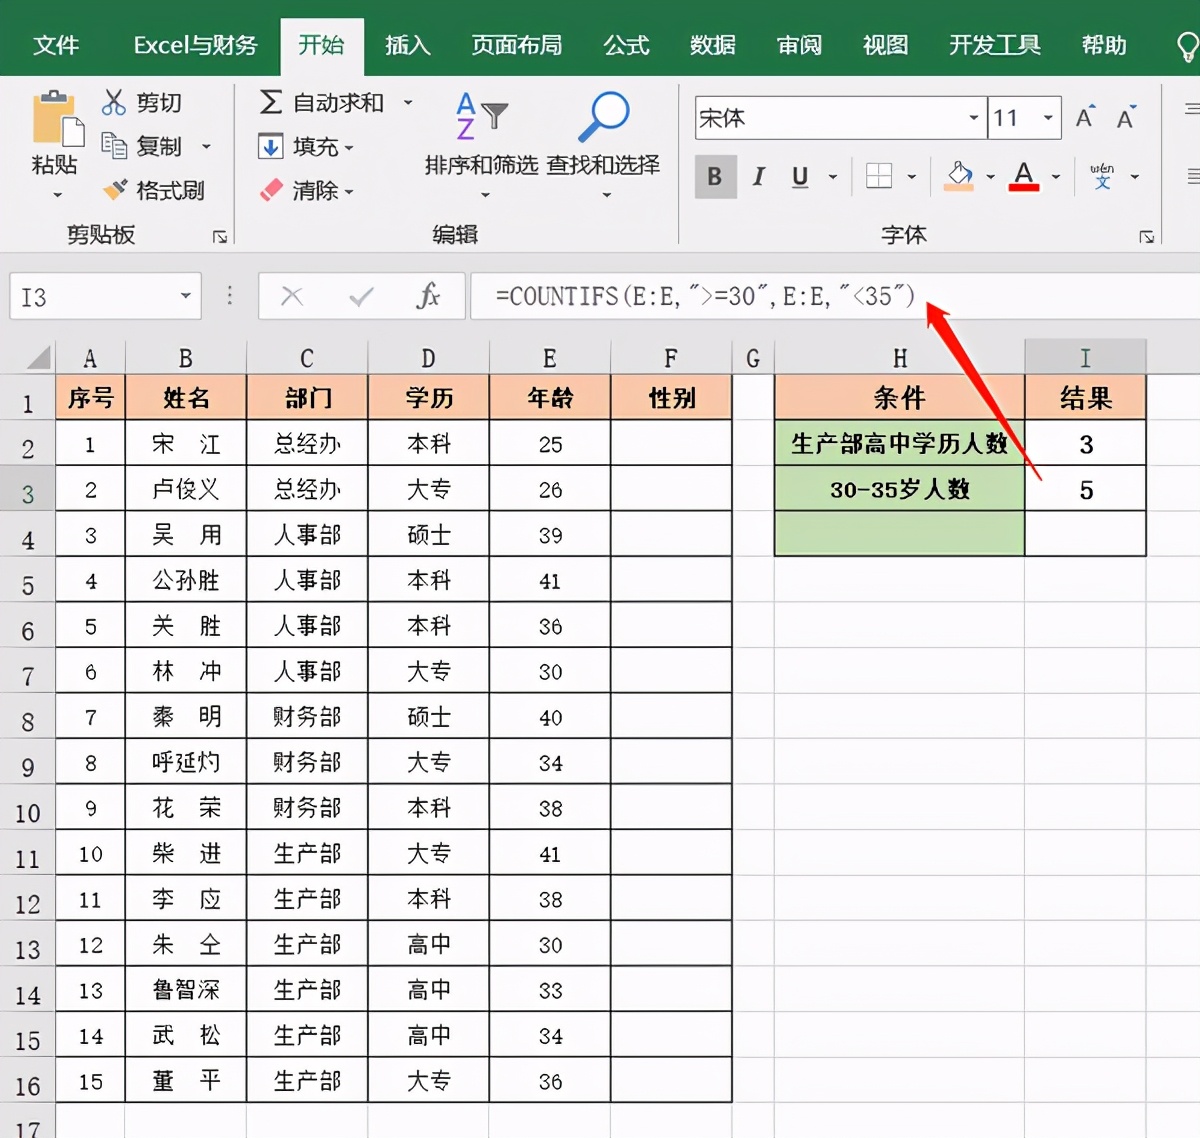Select column H header
The height and width of the screenshot is (1138, 1200).
900,358
